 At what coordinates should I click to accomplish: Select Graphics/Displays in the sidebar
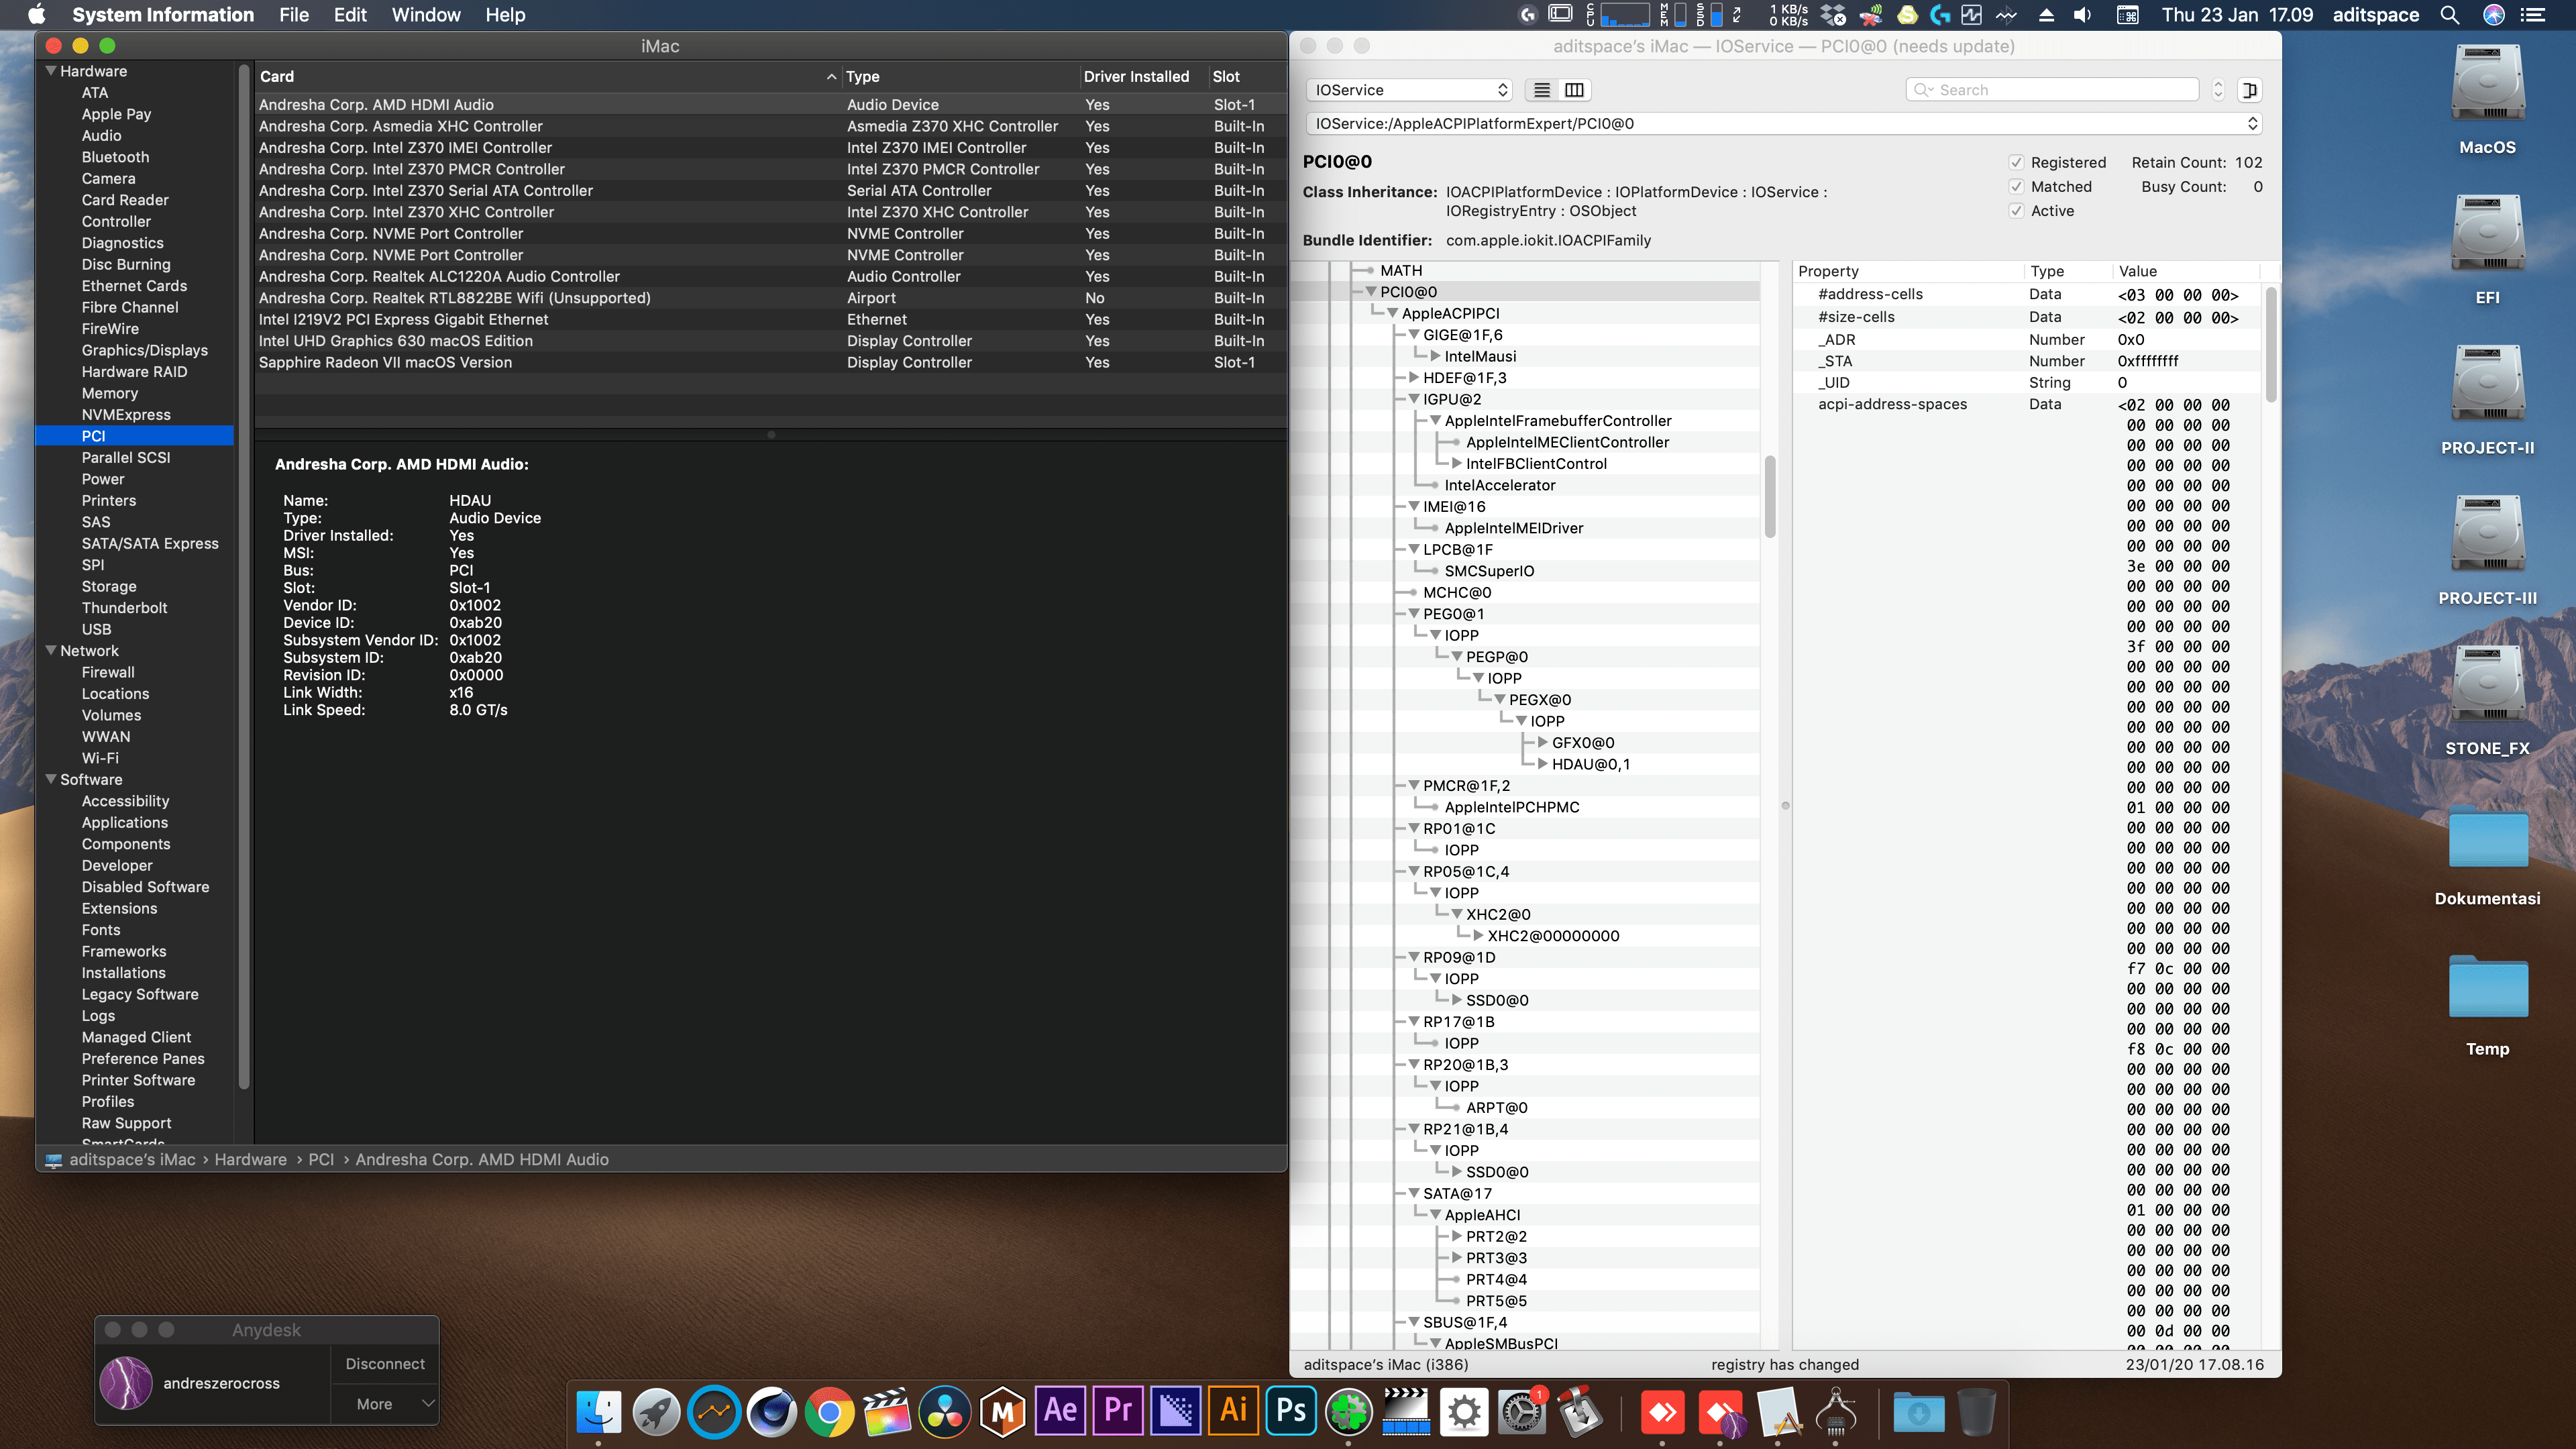coord(145,350)
